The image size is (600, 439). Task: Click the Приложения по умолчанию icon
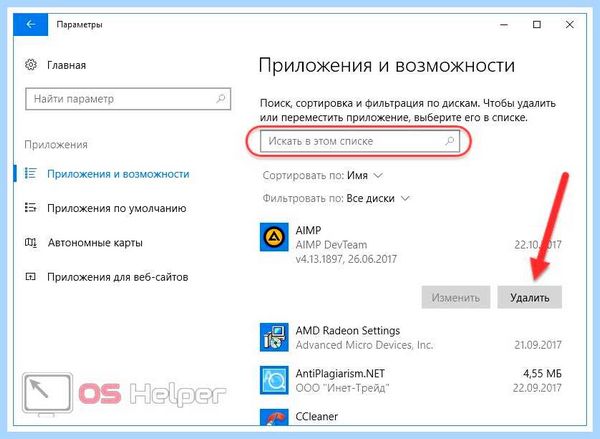[31, 208]
